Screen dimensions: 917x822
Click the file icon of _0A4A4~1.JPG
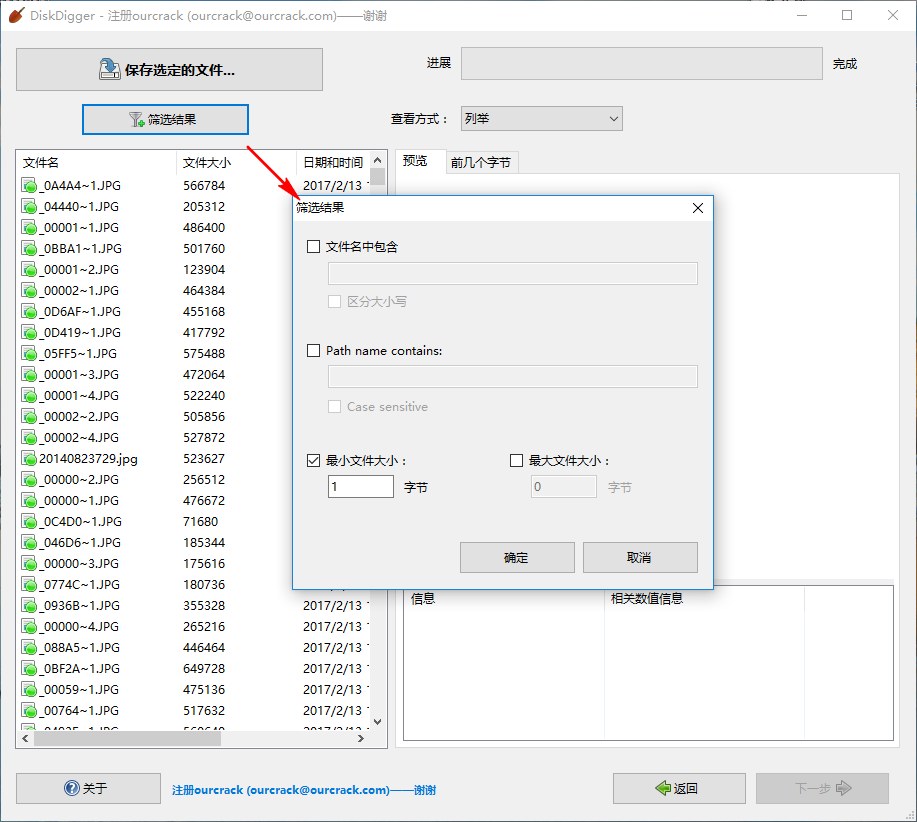[x=29, y=185]
